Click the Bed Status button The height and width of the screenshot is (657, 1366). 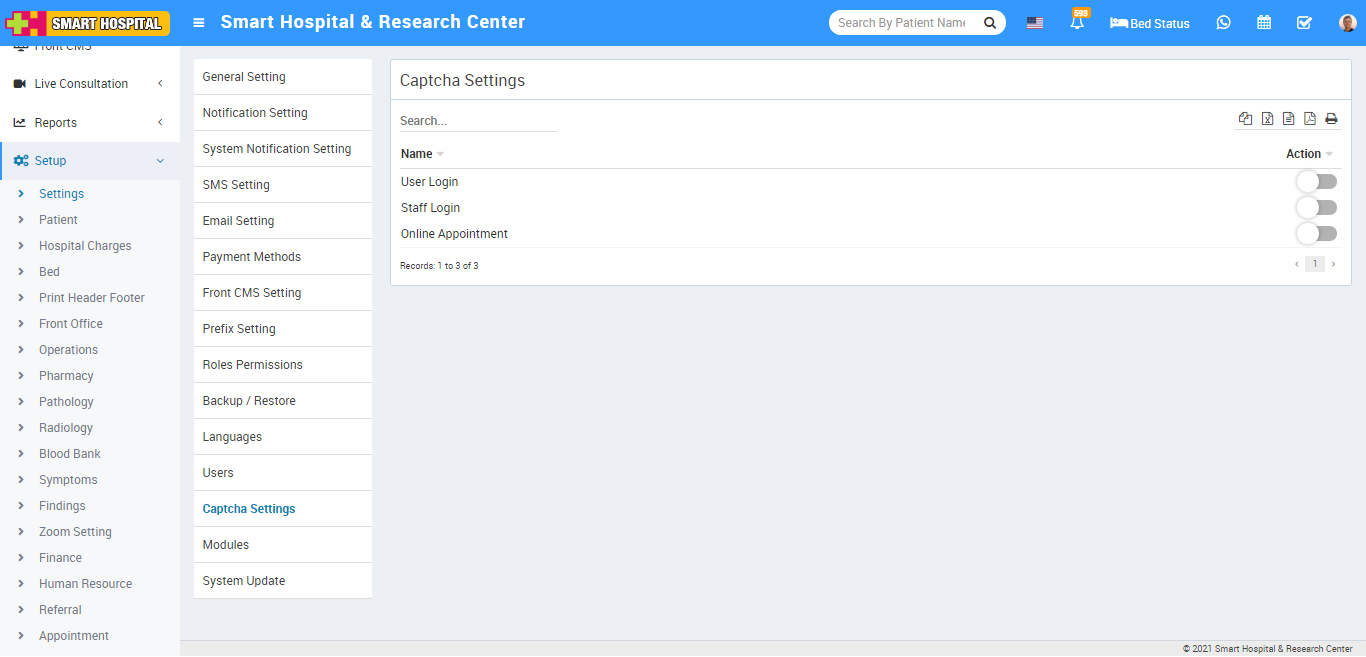point(1150,23)
